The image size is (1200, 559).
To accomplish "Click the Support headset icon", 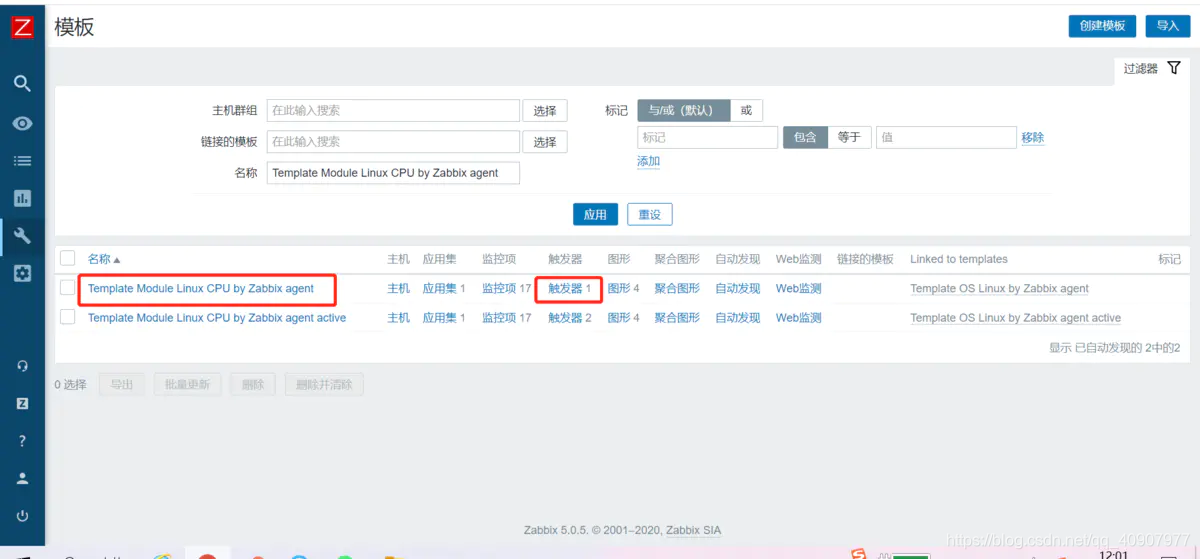I will pyautogui.click(x=22, y=366).
